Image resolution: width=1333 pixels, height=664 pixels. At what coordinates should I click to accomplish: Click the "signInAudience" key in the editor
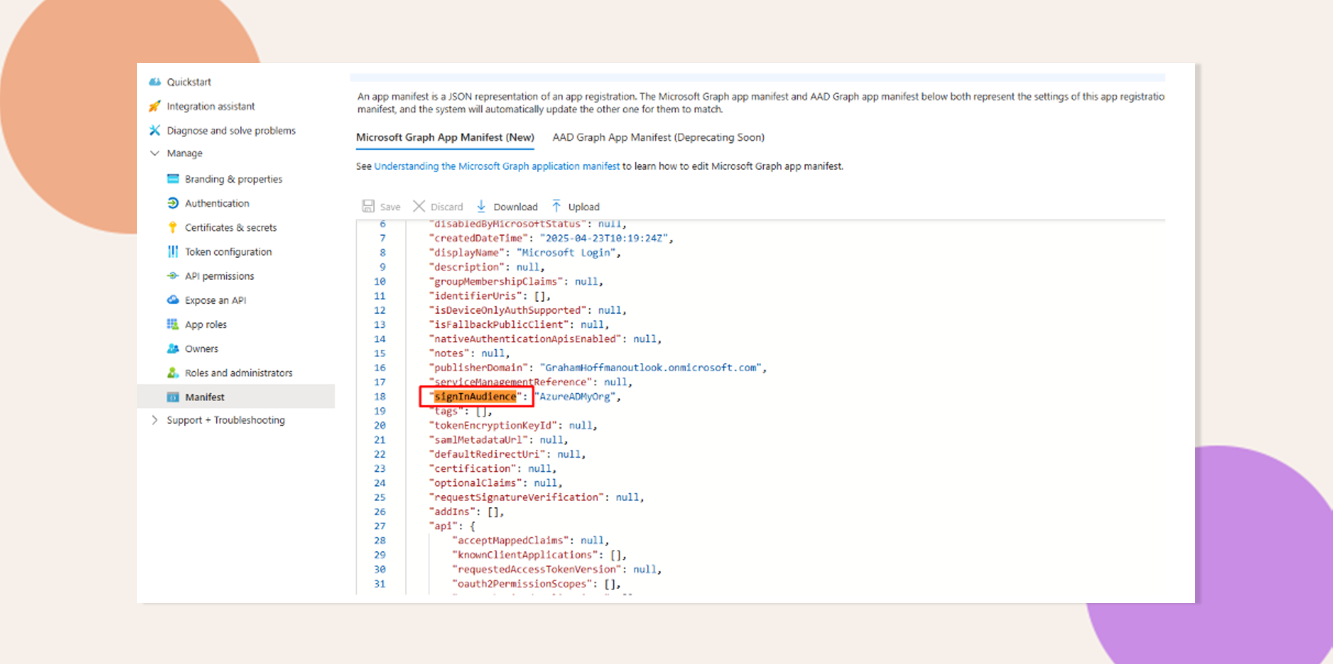(x=475, y=397)
